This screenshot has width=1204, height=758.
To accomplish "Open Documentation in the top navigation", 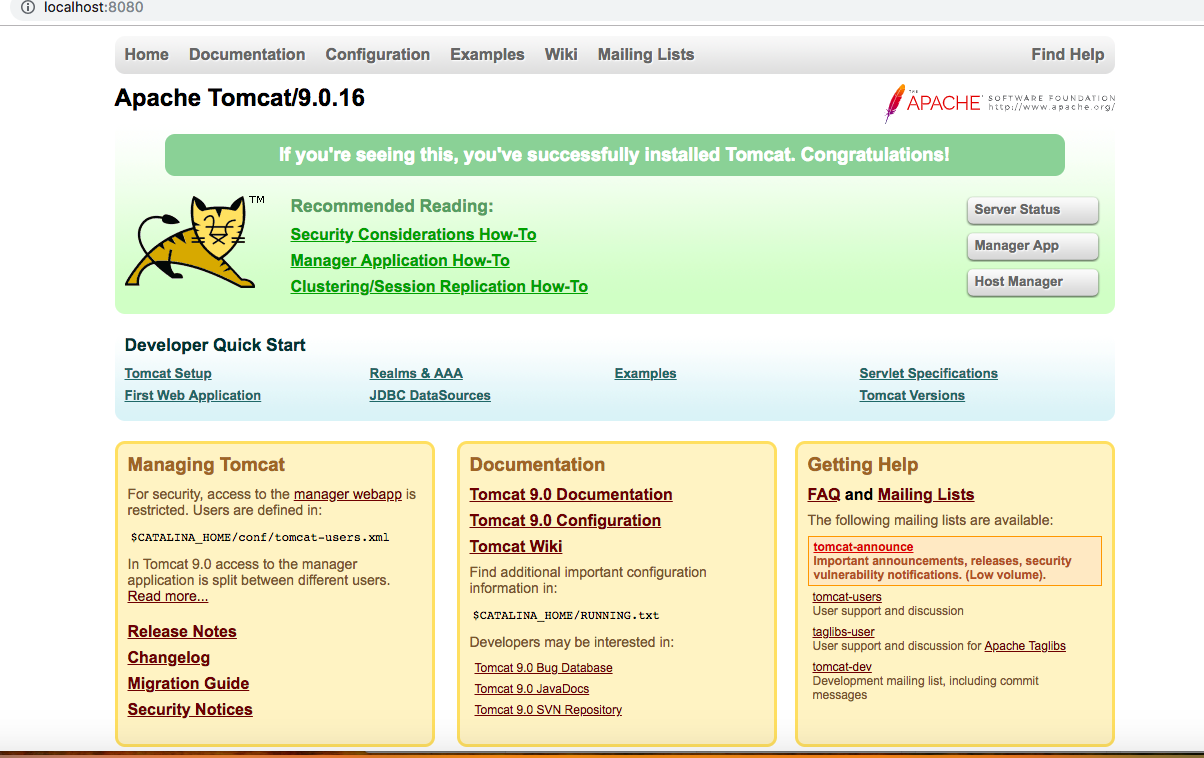I will (247, 55).
